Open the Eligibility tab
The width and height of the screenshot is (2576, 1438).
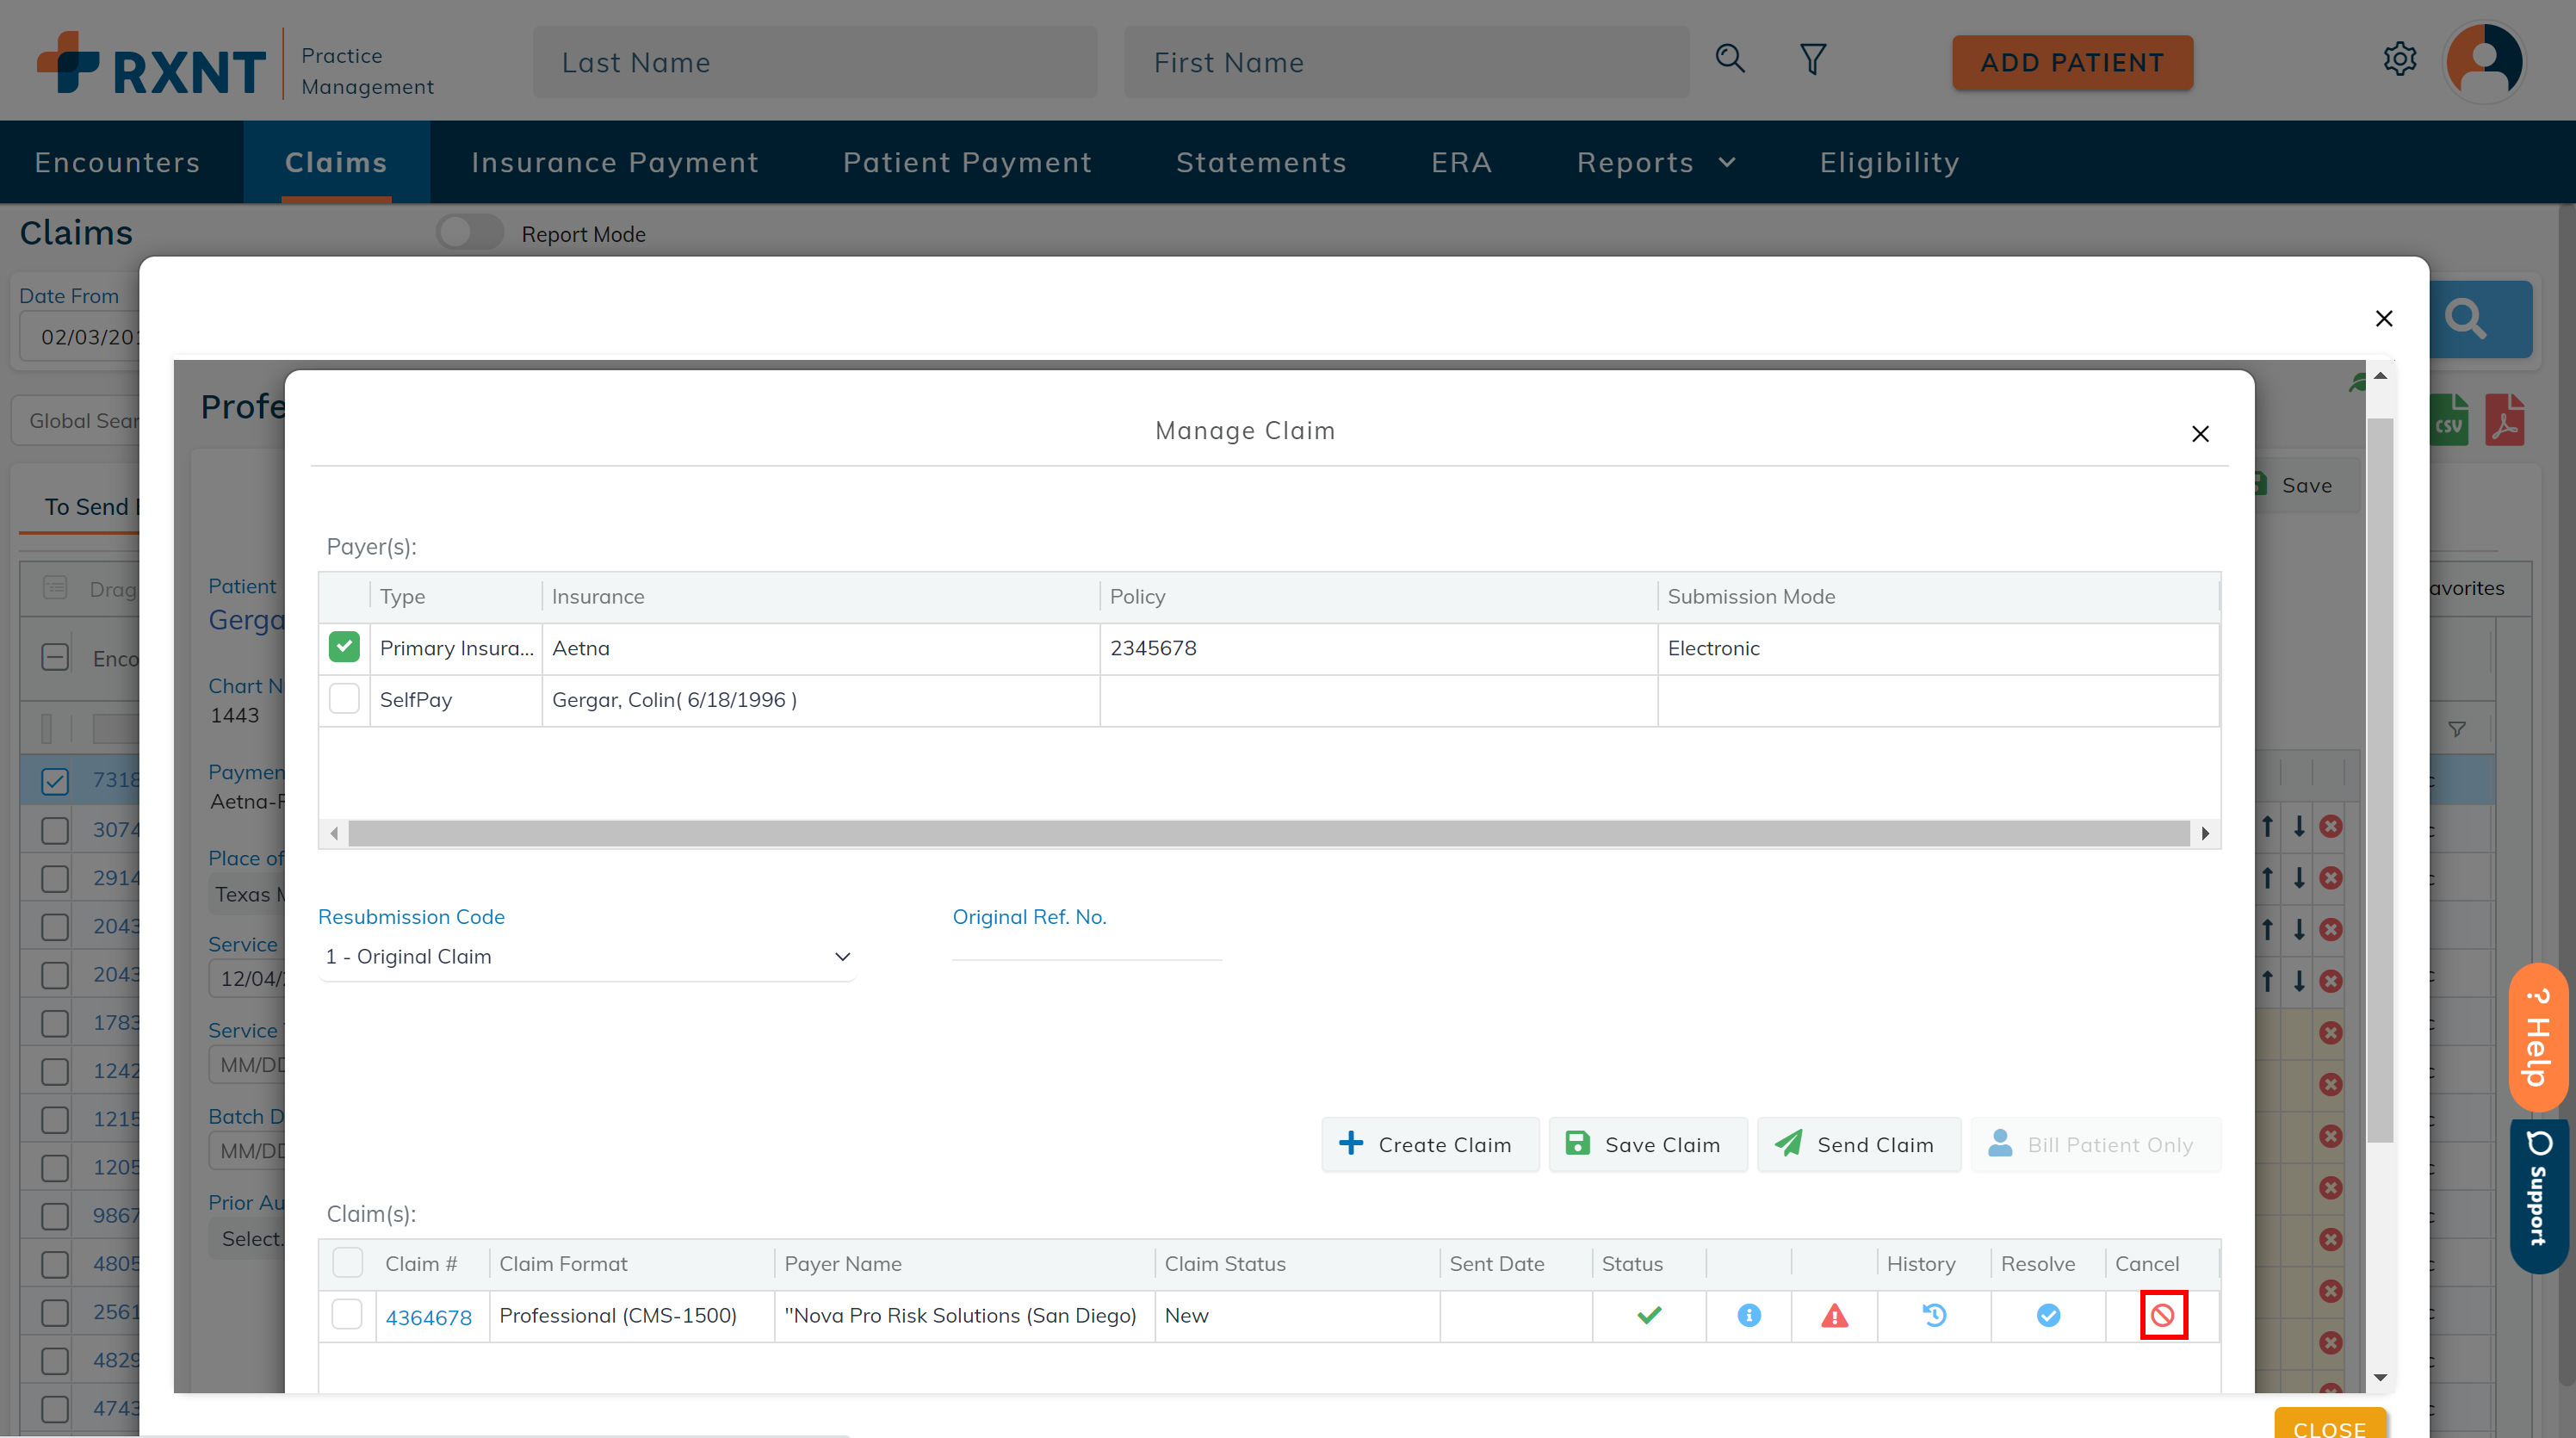point(1888,163)
